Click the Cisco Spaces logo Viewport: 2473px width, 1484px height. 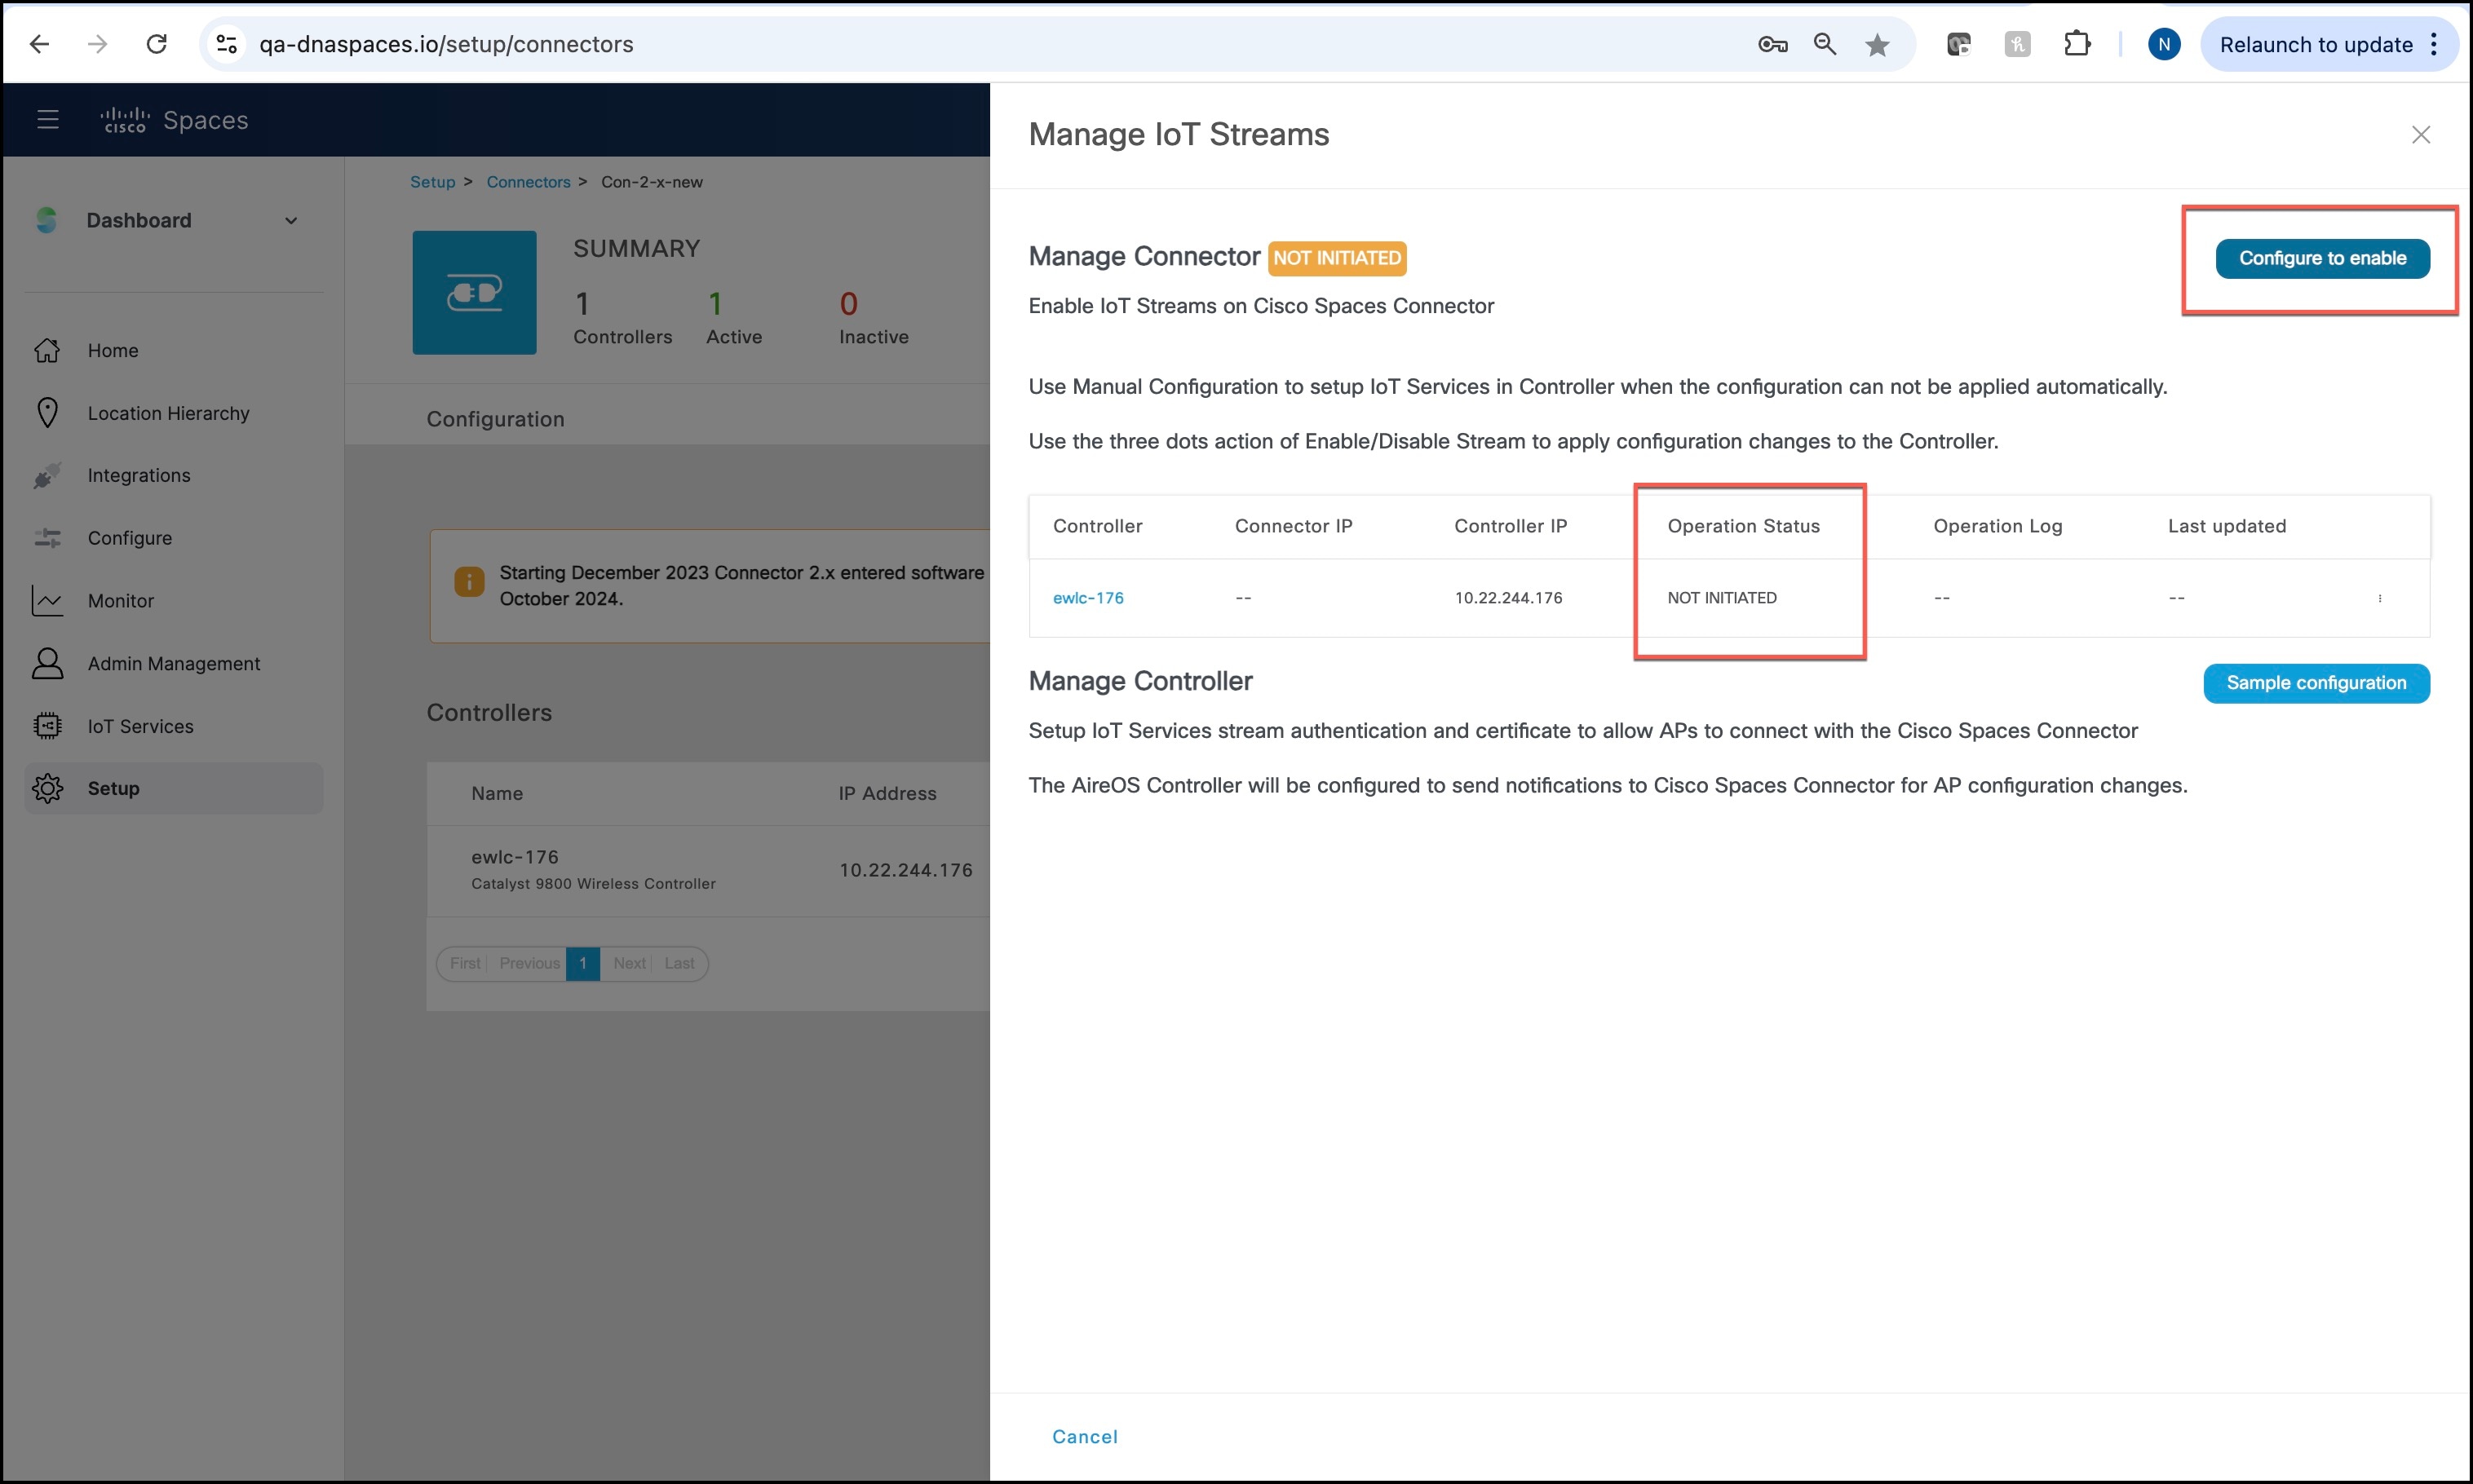click(x=174, y=120)
